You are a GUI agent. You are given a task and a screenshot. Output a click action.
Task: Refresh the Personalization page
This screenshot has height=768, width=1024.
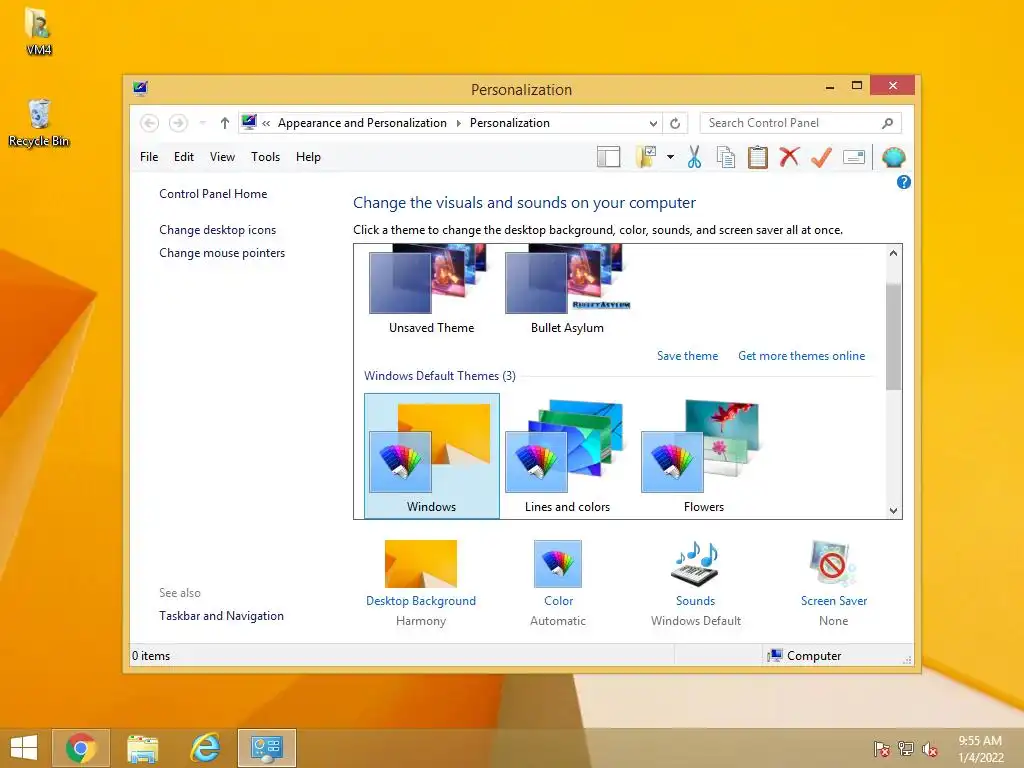(675, 123)
